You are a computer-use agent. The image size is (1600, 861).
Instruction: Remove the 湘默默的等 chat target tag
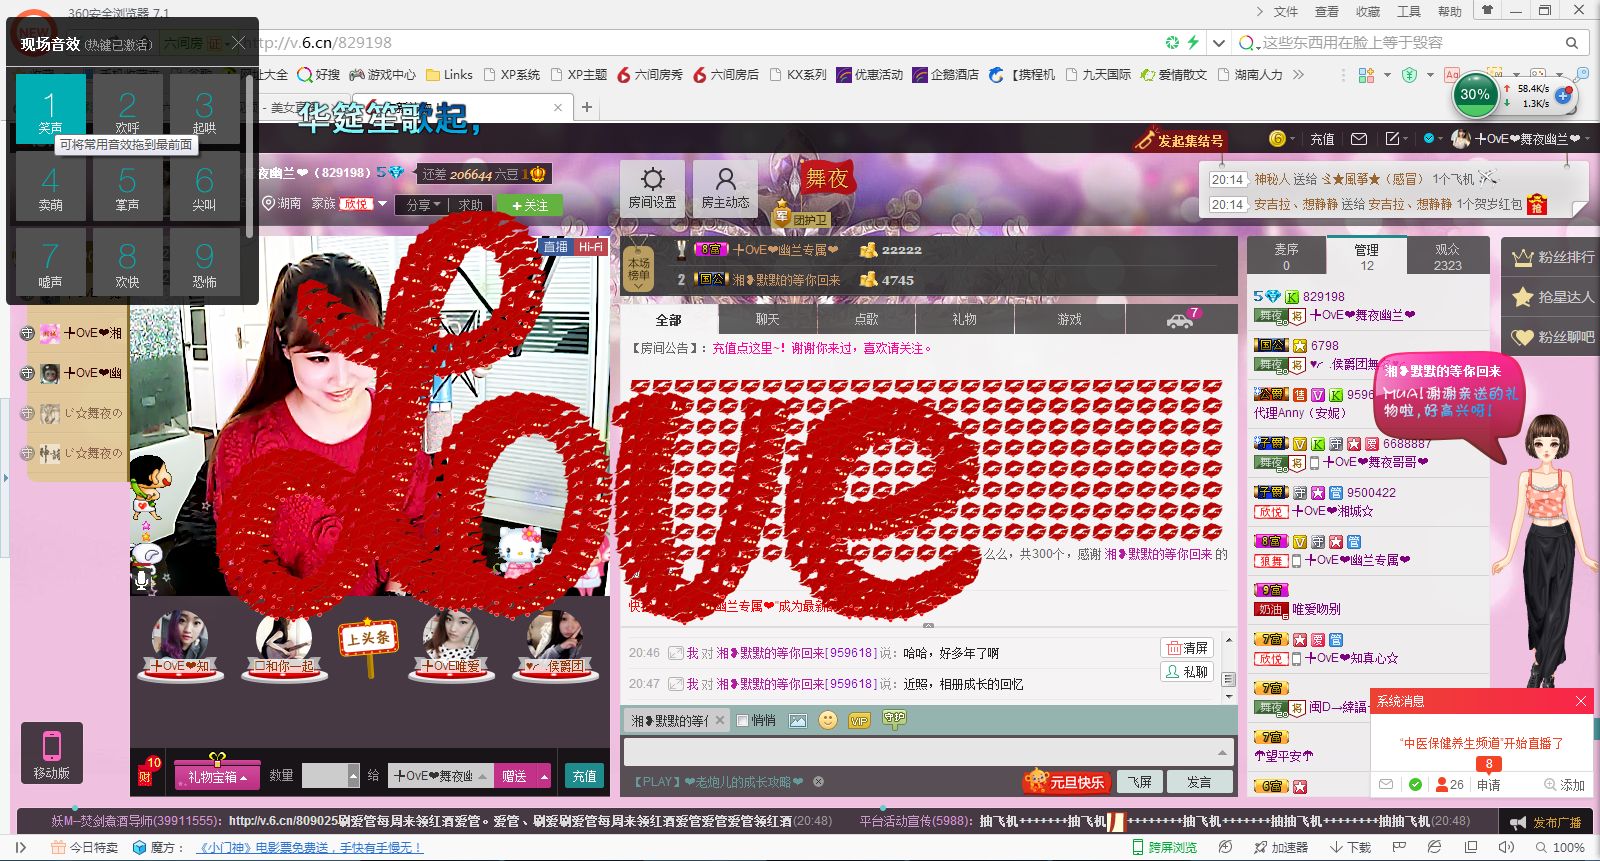[x=719, y=720]
